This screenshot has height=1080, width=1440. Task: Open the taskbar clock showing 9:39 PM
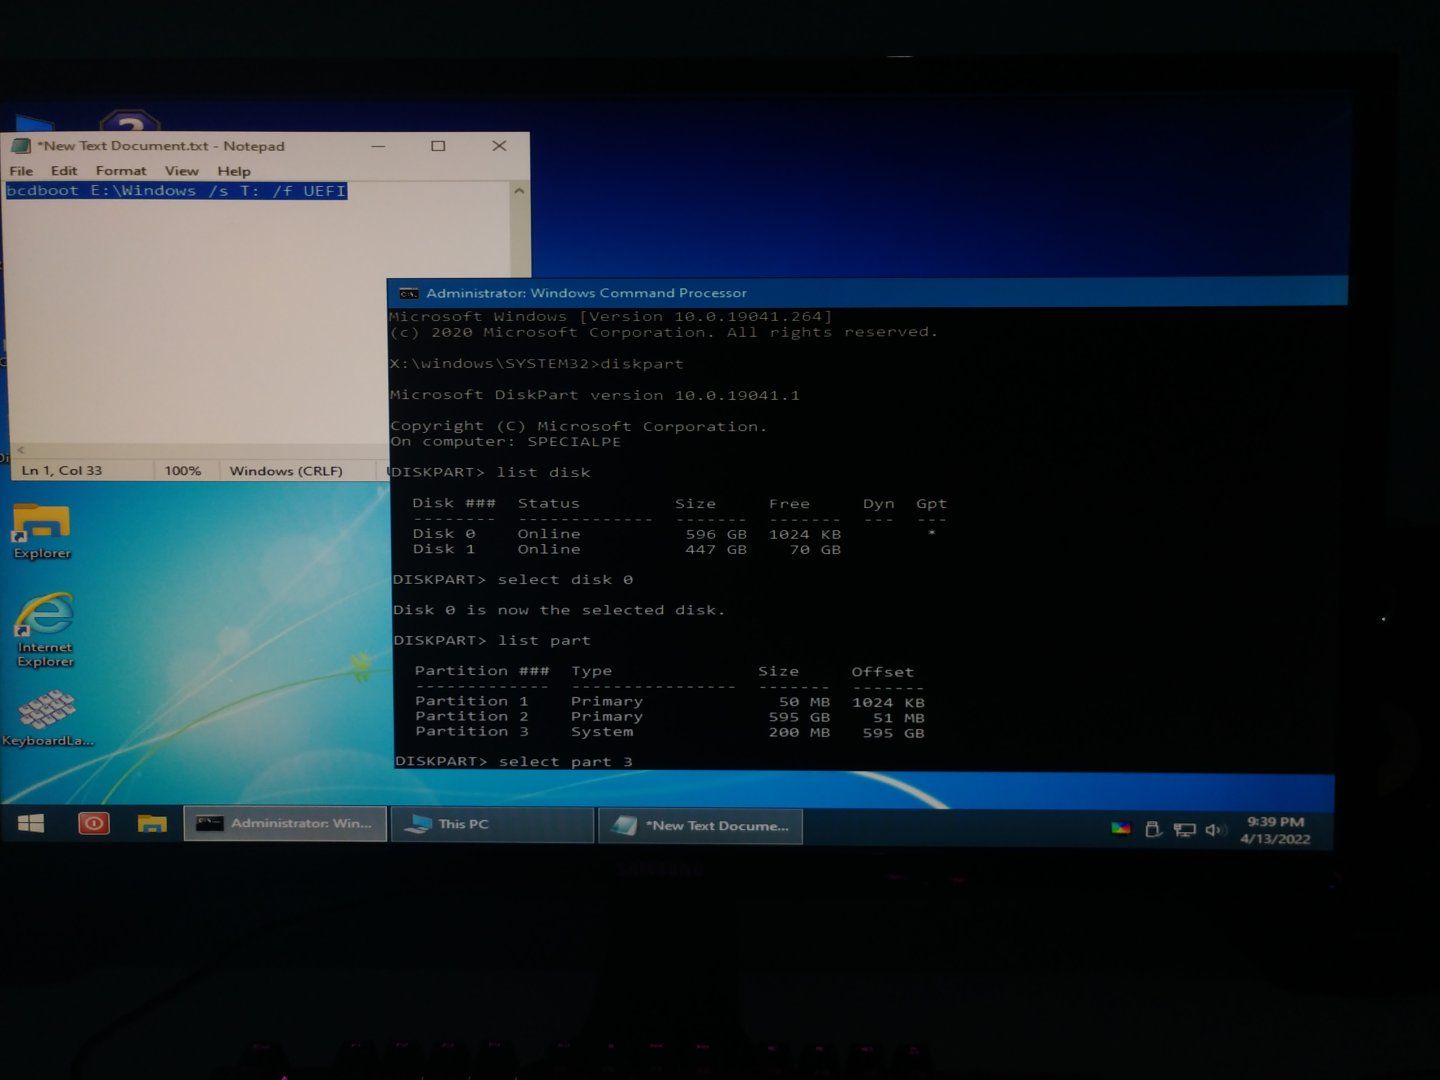1275,830
